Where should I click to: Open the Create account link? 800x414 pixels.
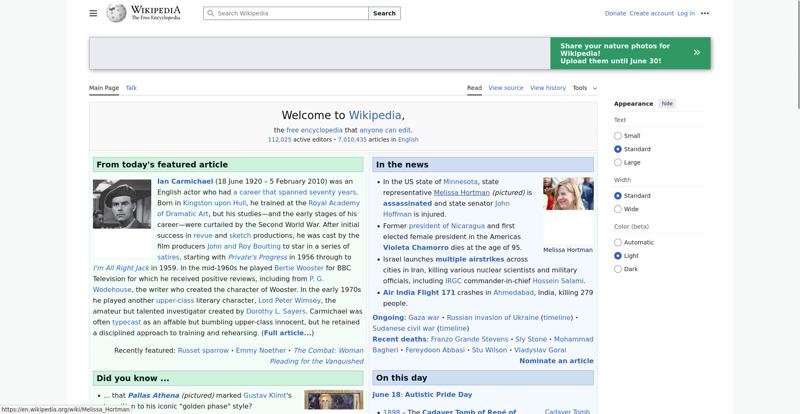[652, 13]
